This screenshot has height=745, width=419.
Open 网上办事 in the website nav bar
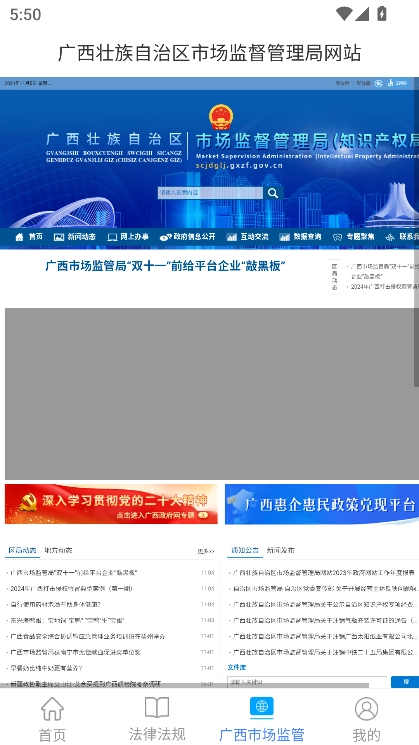tap(128, 237)
